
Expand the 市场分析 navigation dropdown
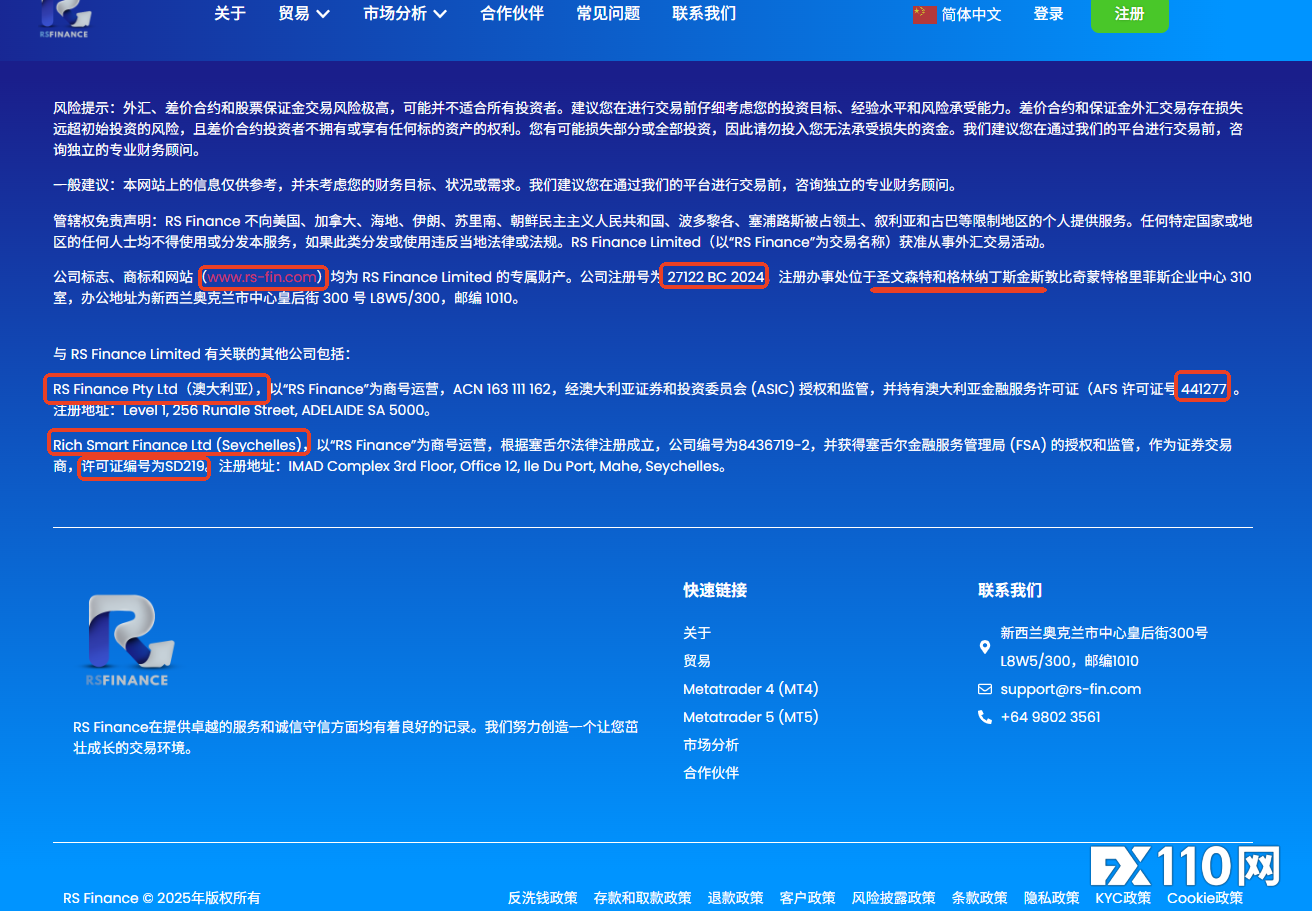coord(404,14)
